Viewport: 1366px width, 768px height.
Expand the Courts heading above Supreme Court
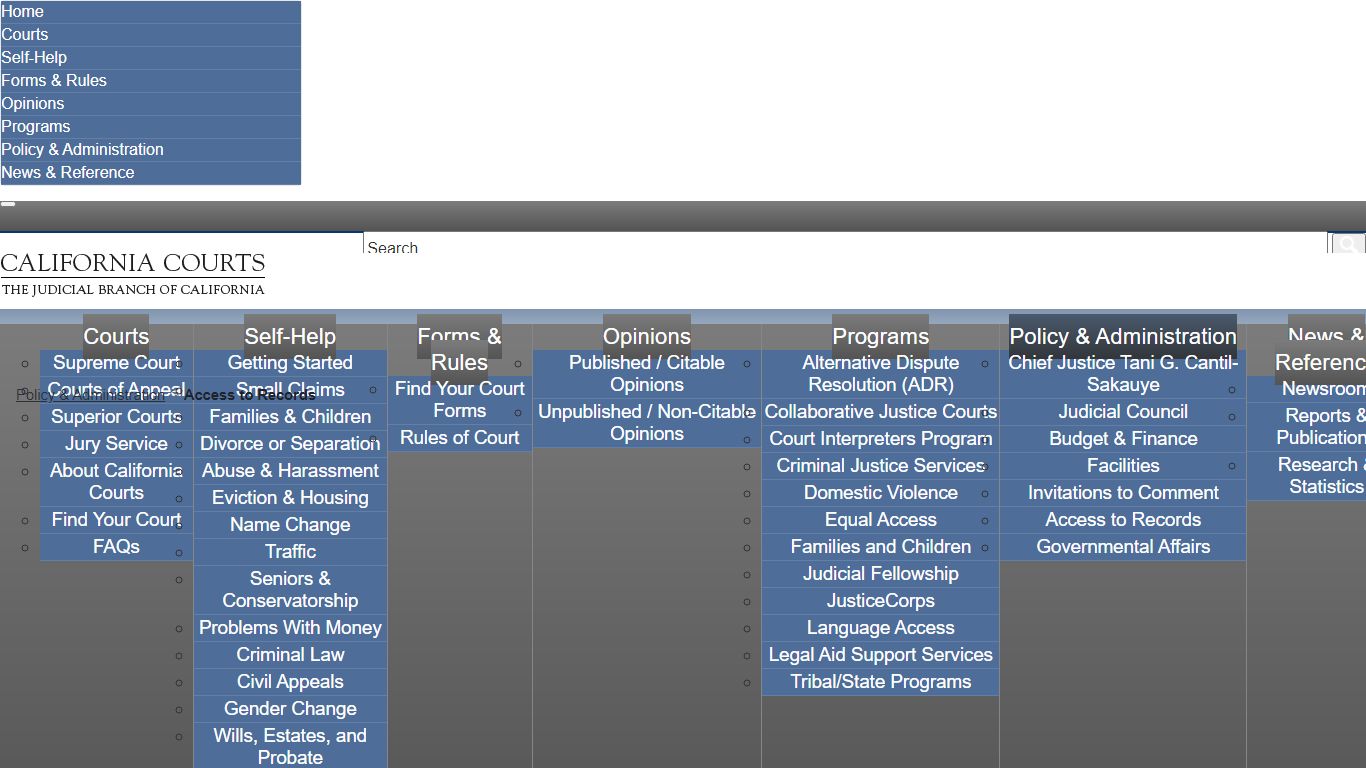116,337
